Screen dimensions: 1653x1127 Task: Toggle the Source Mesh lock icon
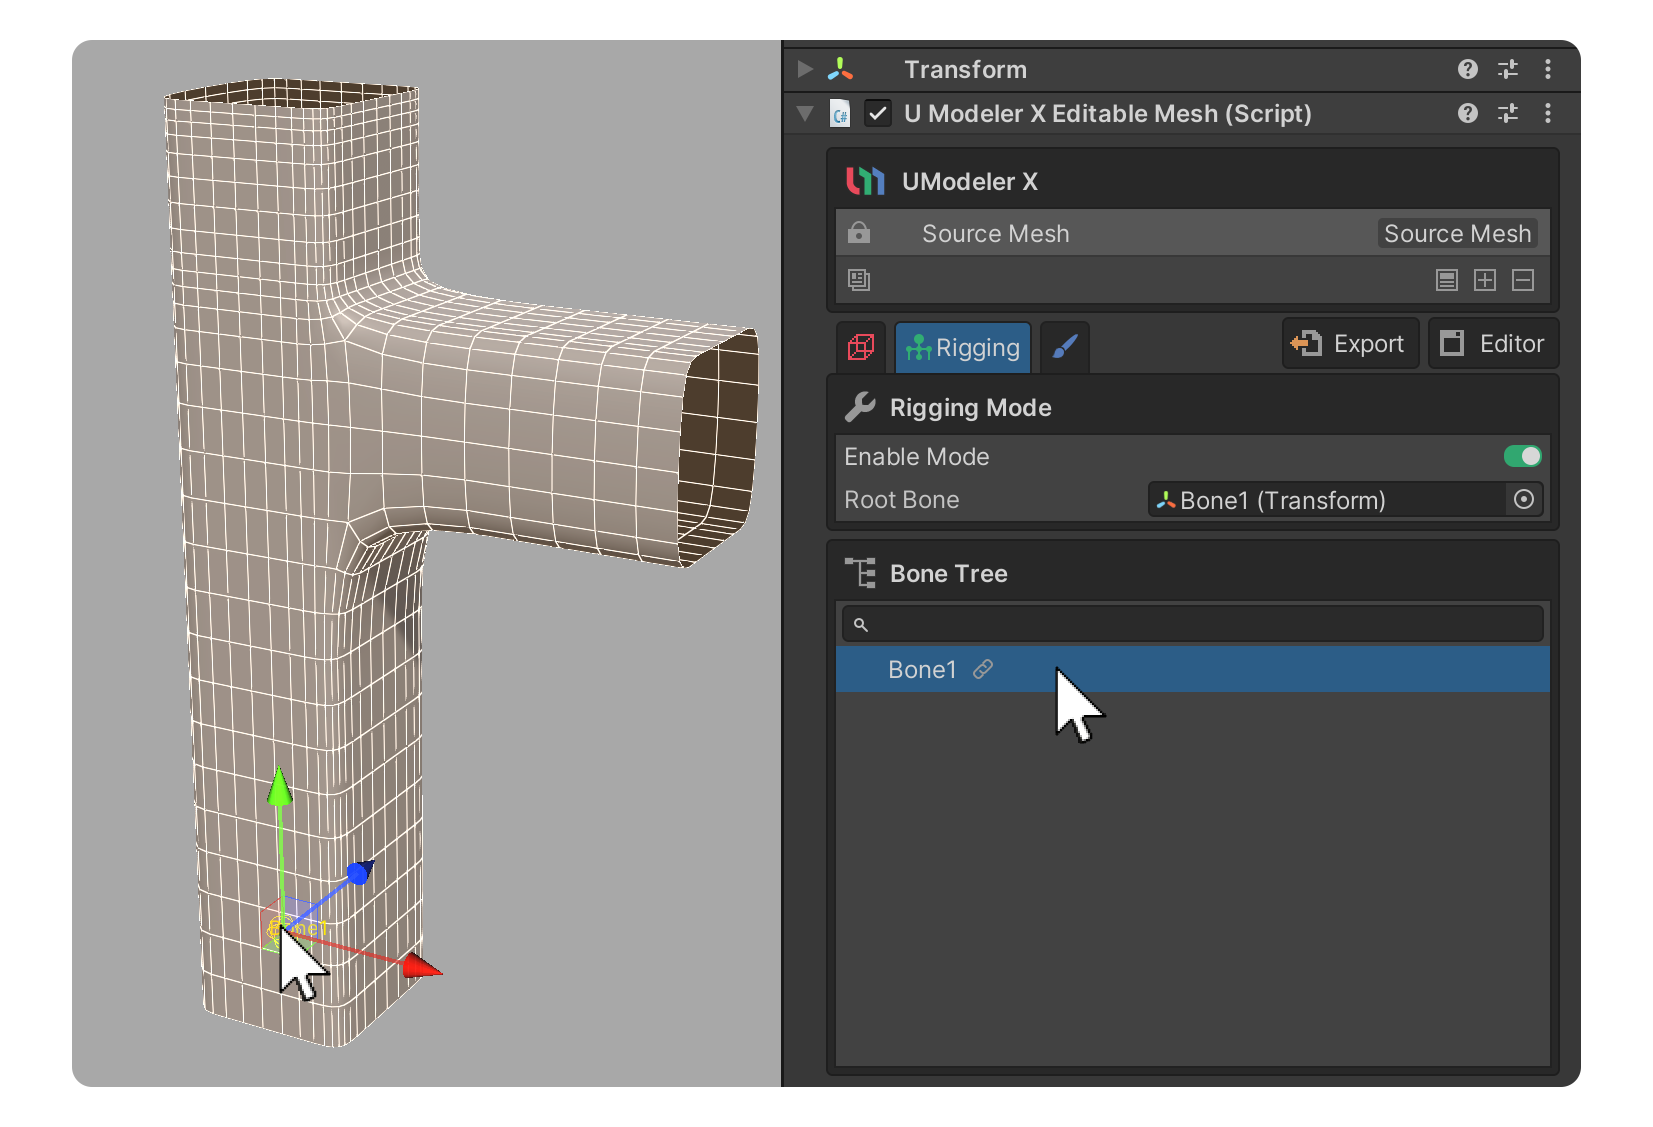[858, 233]
